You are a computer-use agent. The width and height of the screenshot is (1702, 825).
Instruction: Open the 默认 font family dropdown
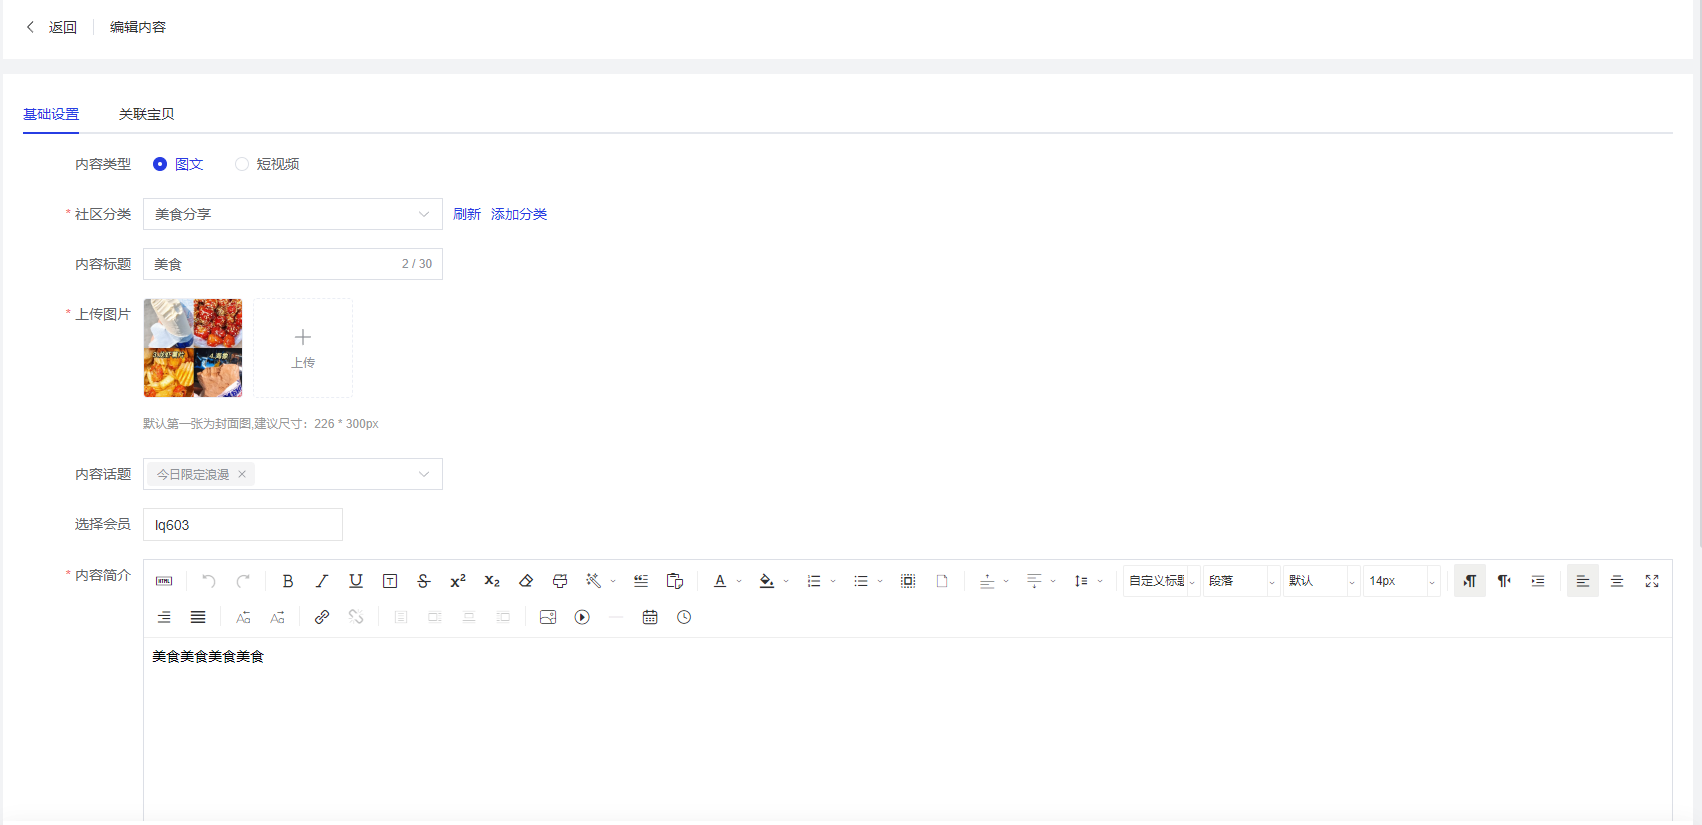(x=1322, y=581)
